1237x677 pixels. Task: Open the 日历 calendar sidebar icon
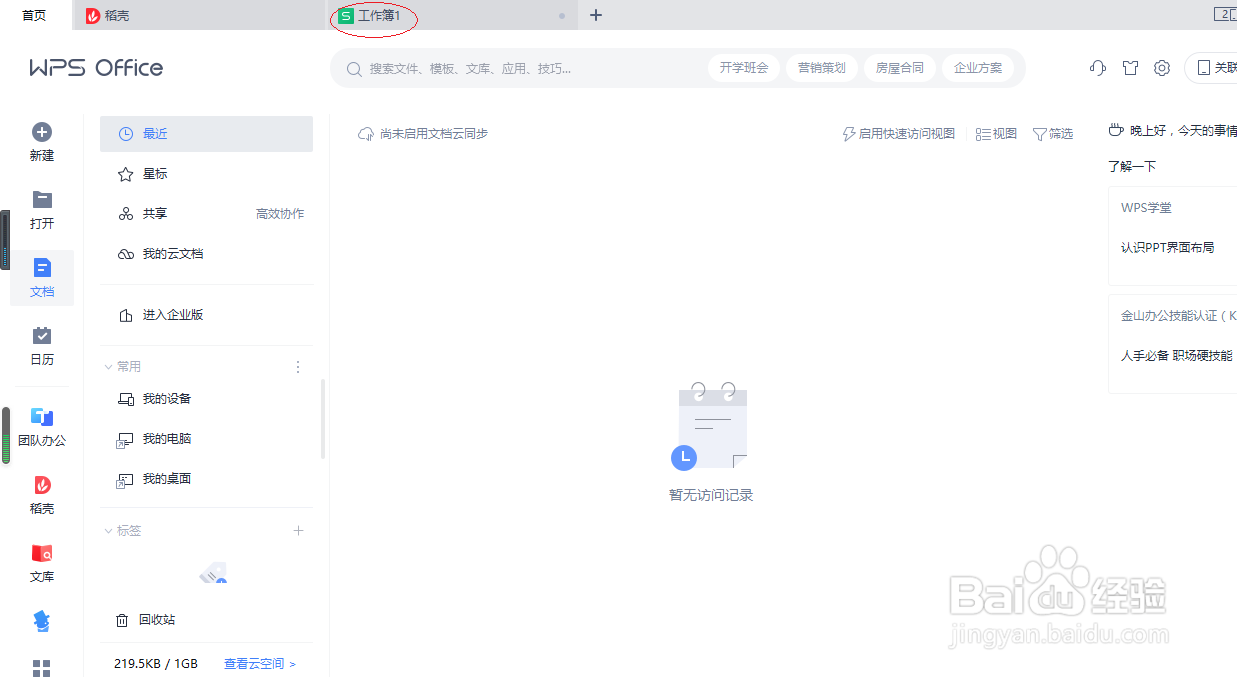coord(41,337)
